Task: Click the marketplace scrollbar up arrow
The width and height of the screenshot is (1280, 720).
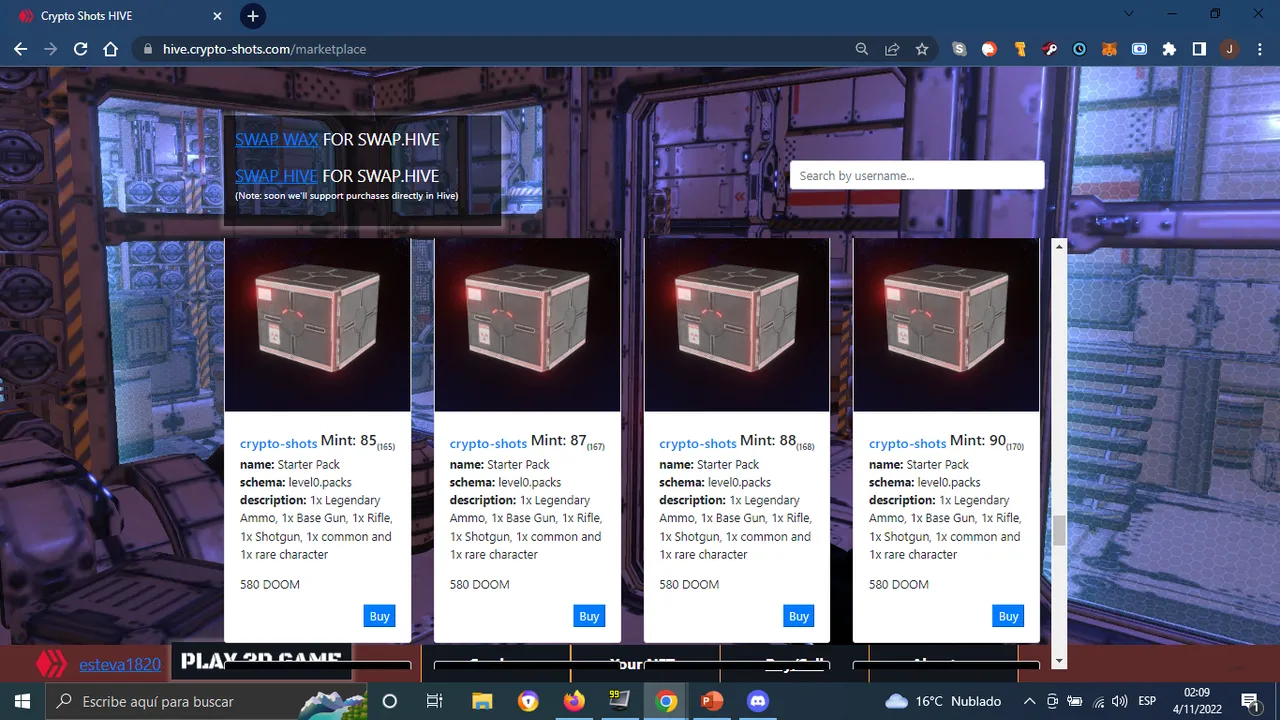Action: point(1059,246)
